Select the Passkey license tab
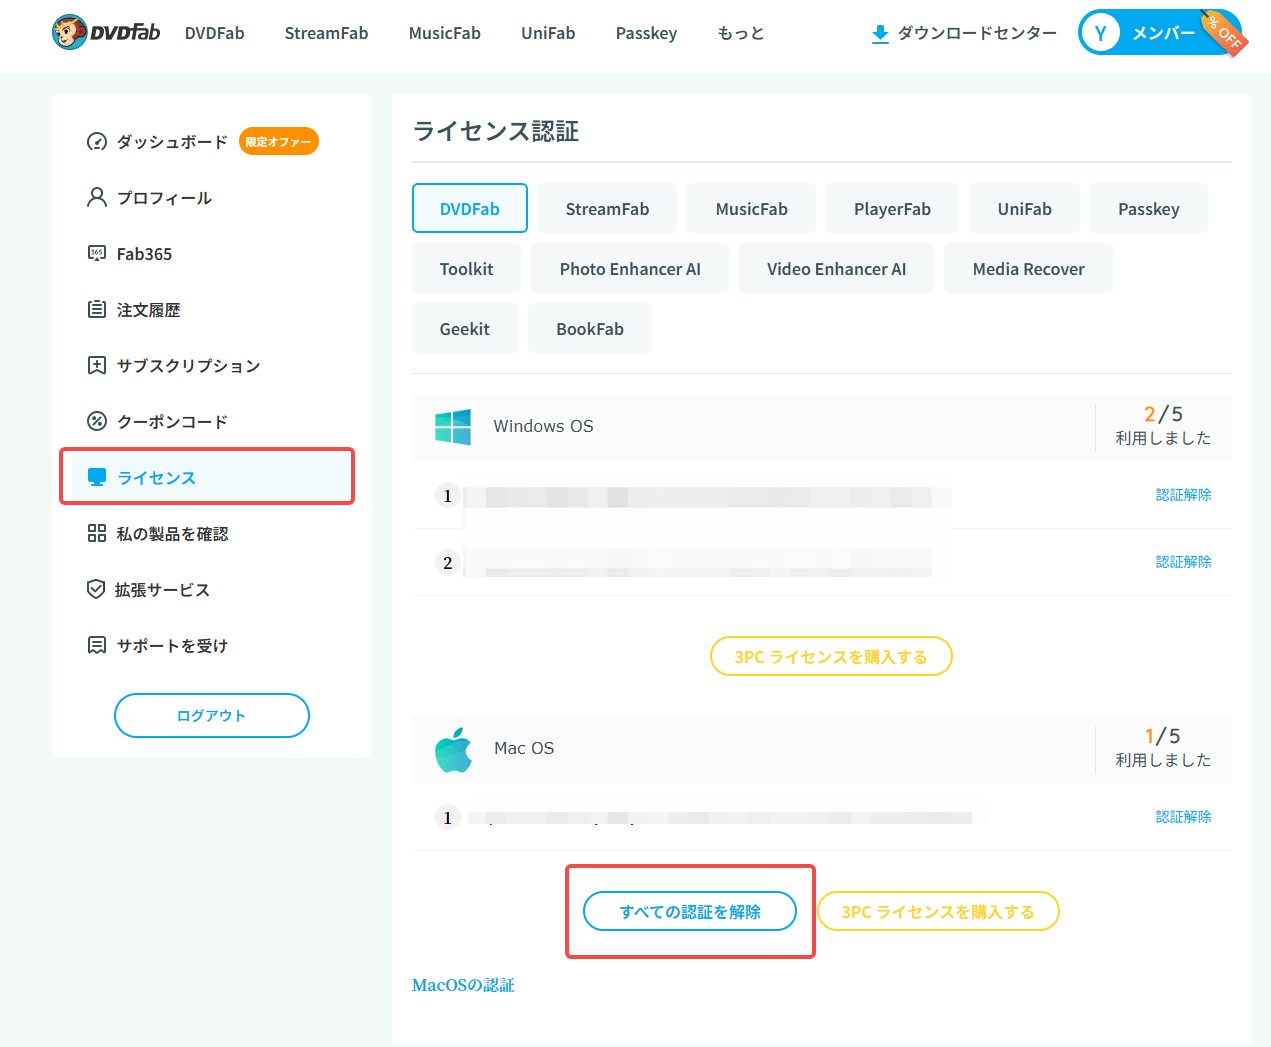The width and height of the screenshot is (1271, 1047). [x=1149, y=208]
